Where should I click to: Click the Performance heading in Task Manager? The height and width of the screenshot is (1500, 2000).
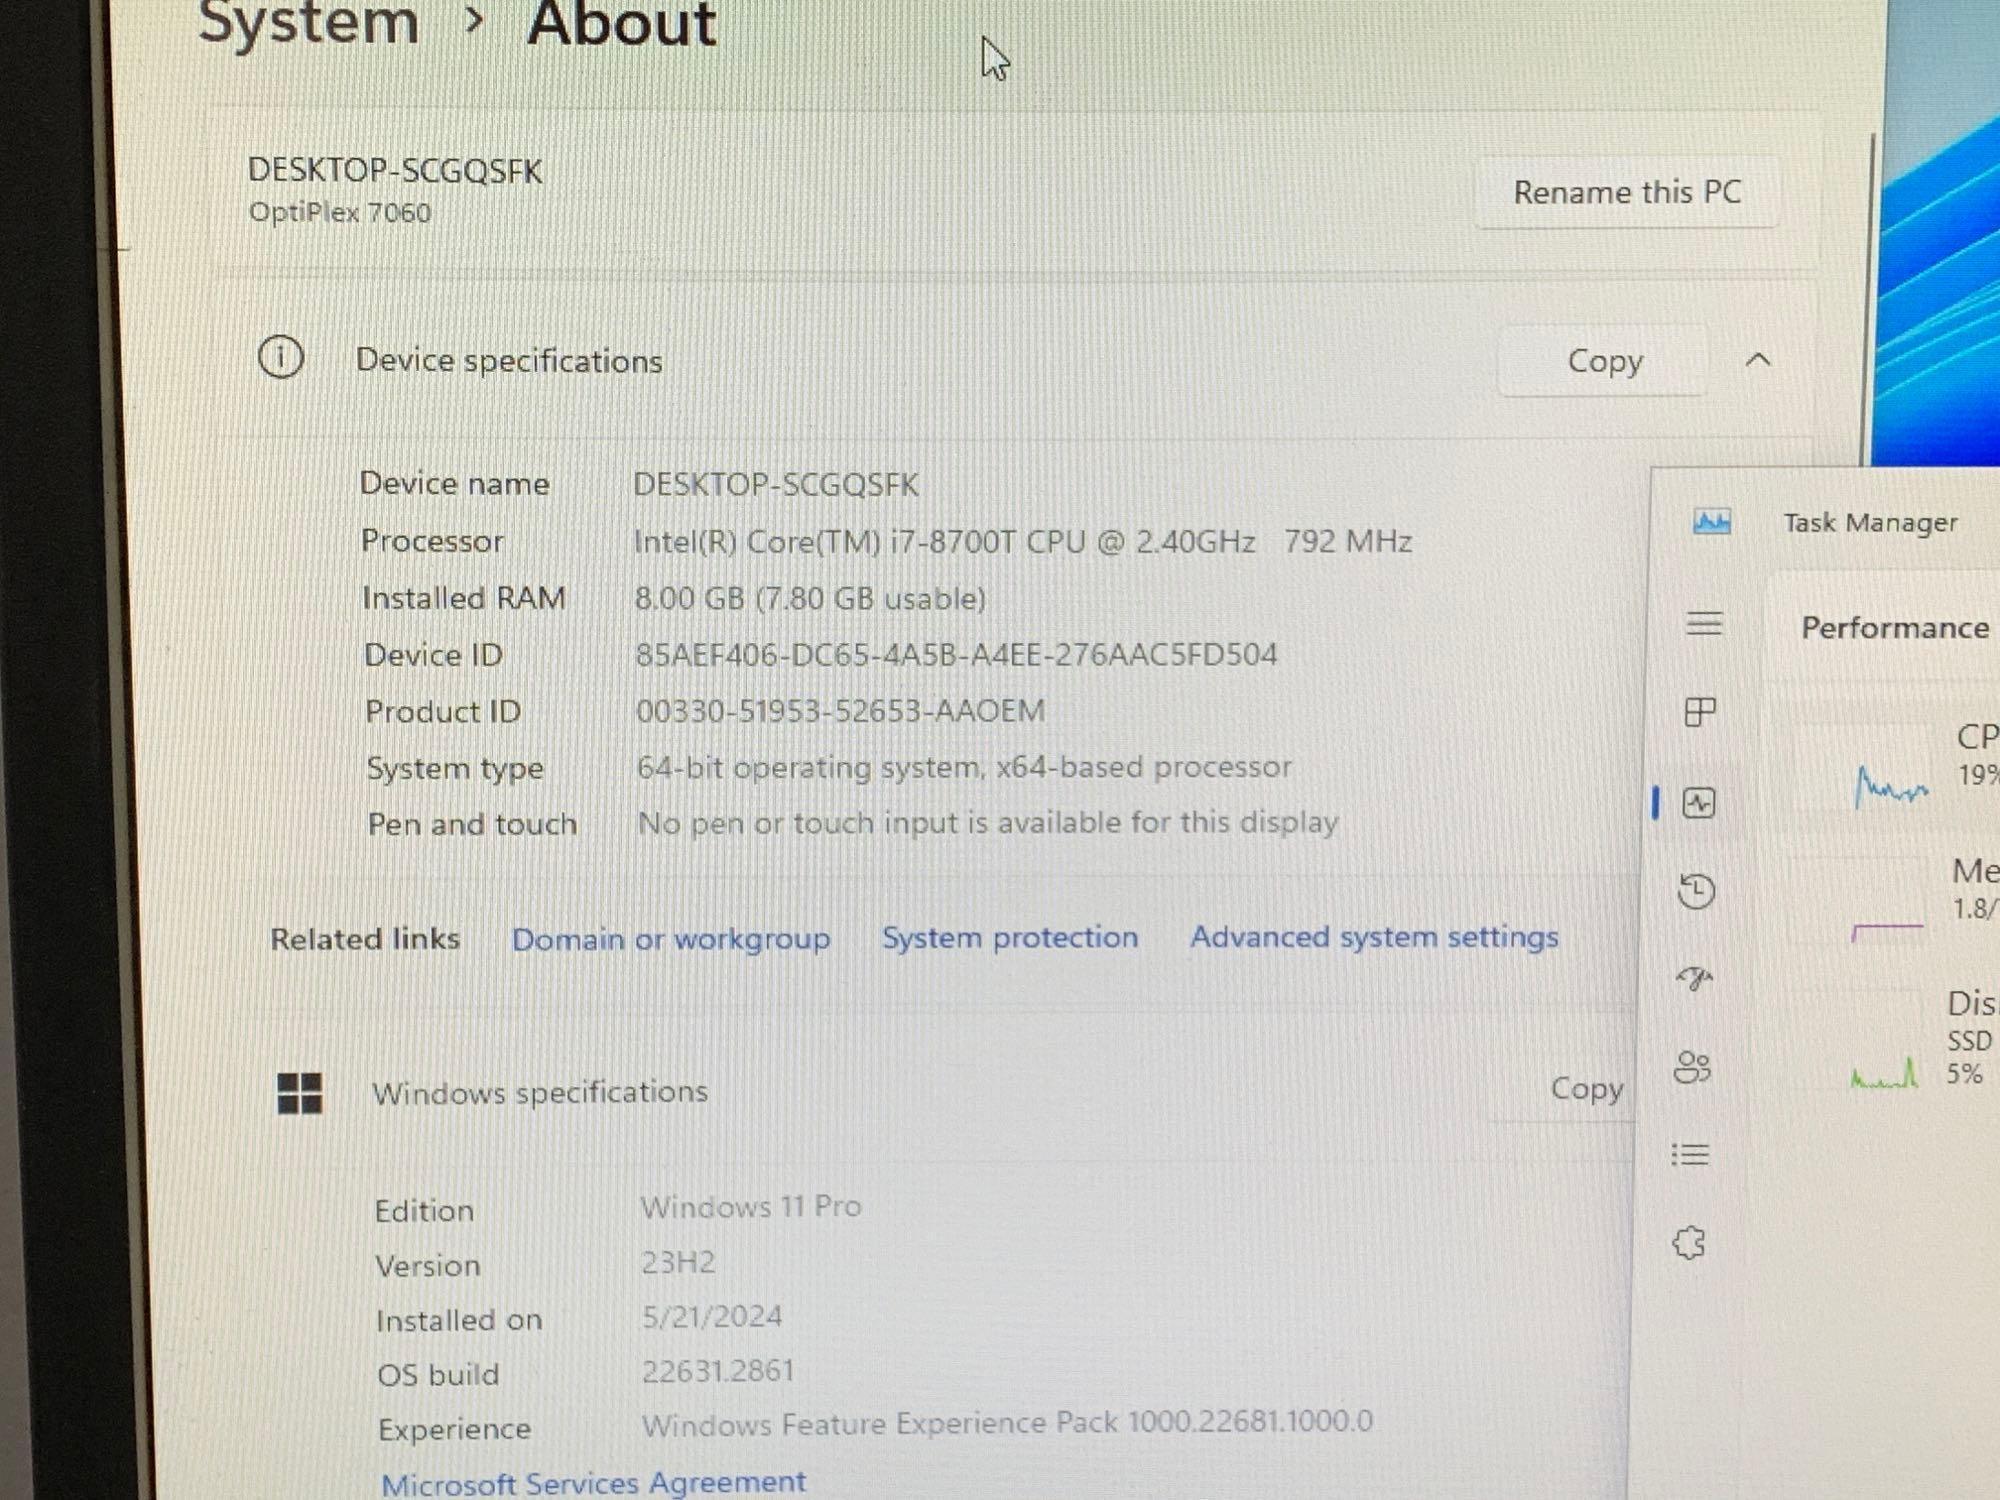point(1895,628)
